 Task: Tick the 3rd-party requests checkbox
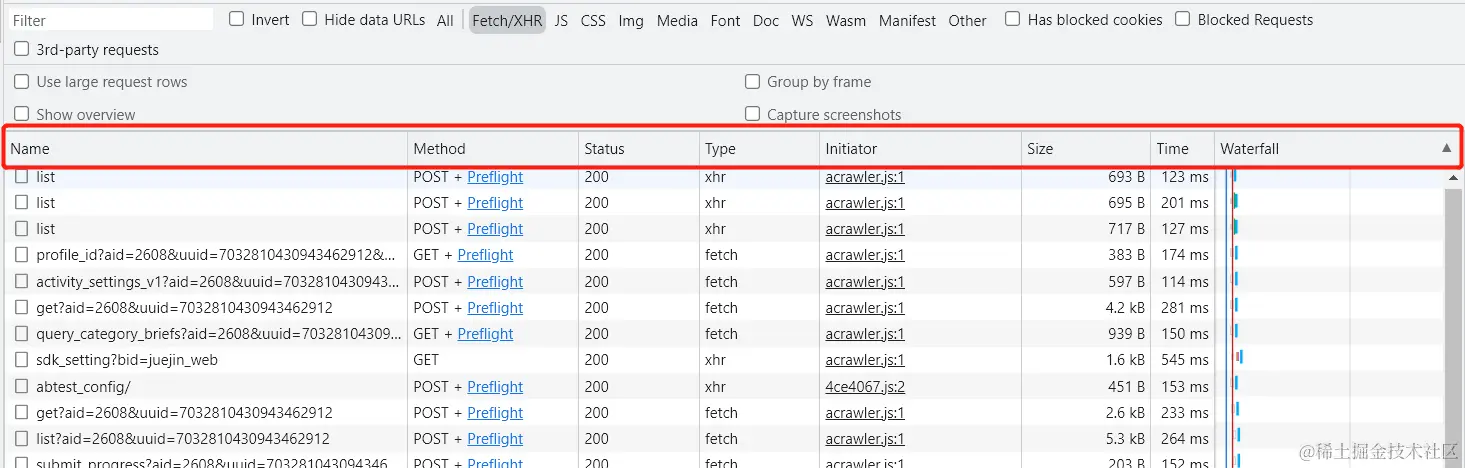point(22,49)
